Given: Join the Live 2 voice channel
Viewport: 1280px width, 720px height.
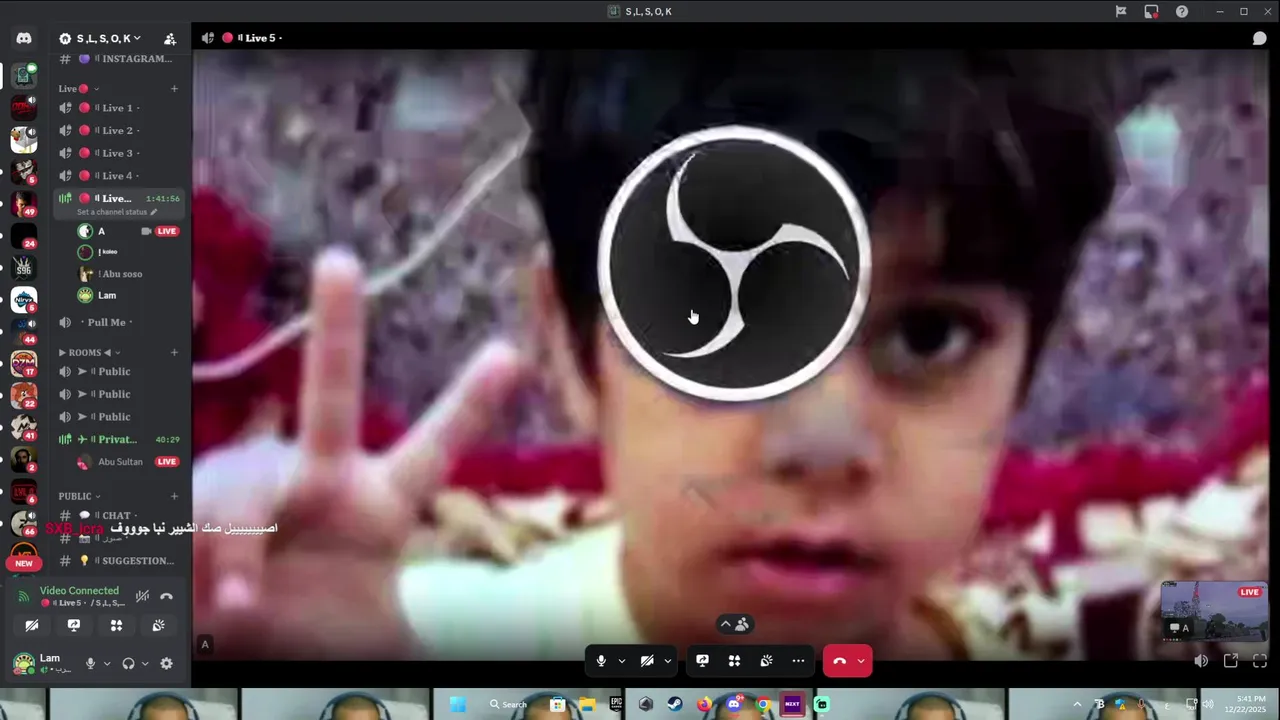Looking at the screenshot, I should click(x=120, y=131).
